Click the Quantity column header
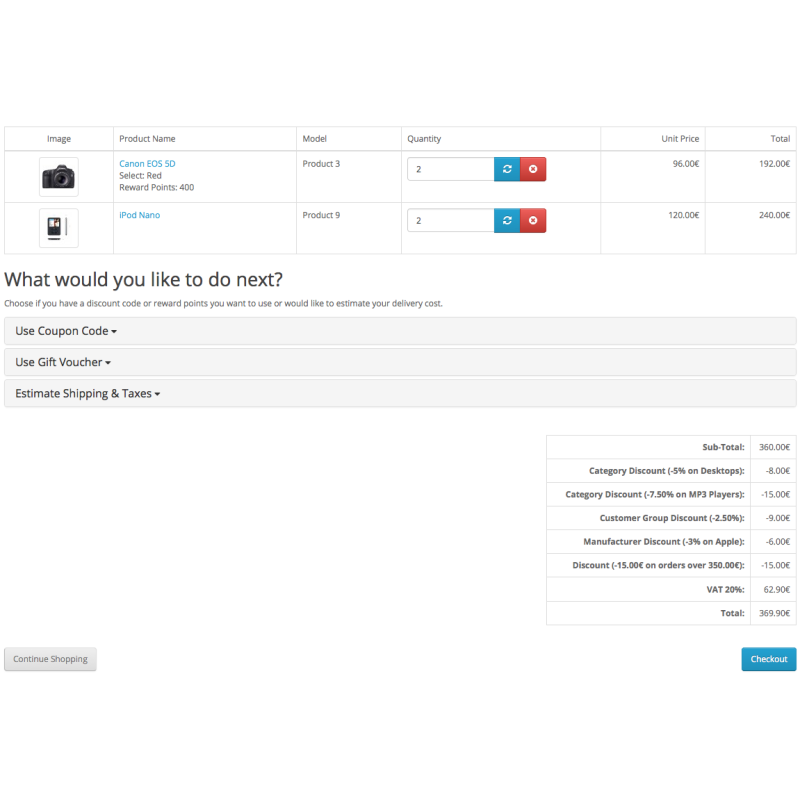 (x=424, y=139)
